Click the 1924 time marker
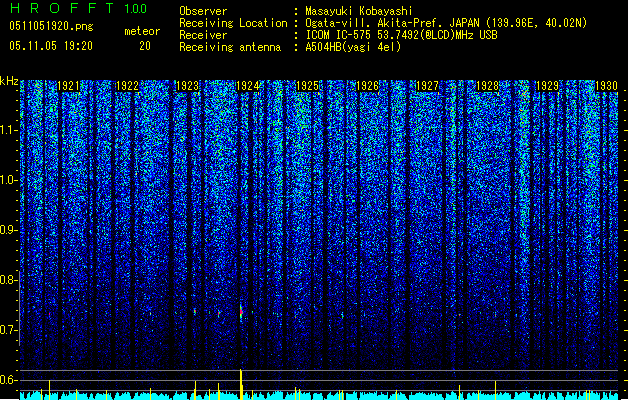Image resolution: width=629 pixels, height=400 pixels. (x=248, y=86)
